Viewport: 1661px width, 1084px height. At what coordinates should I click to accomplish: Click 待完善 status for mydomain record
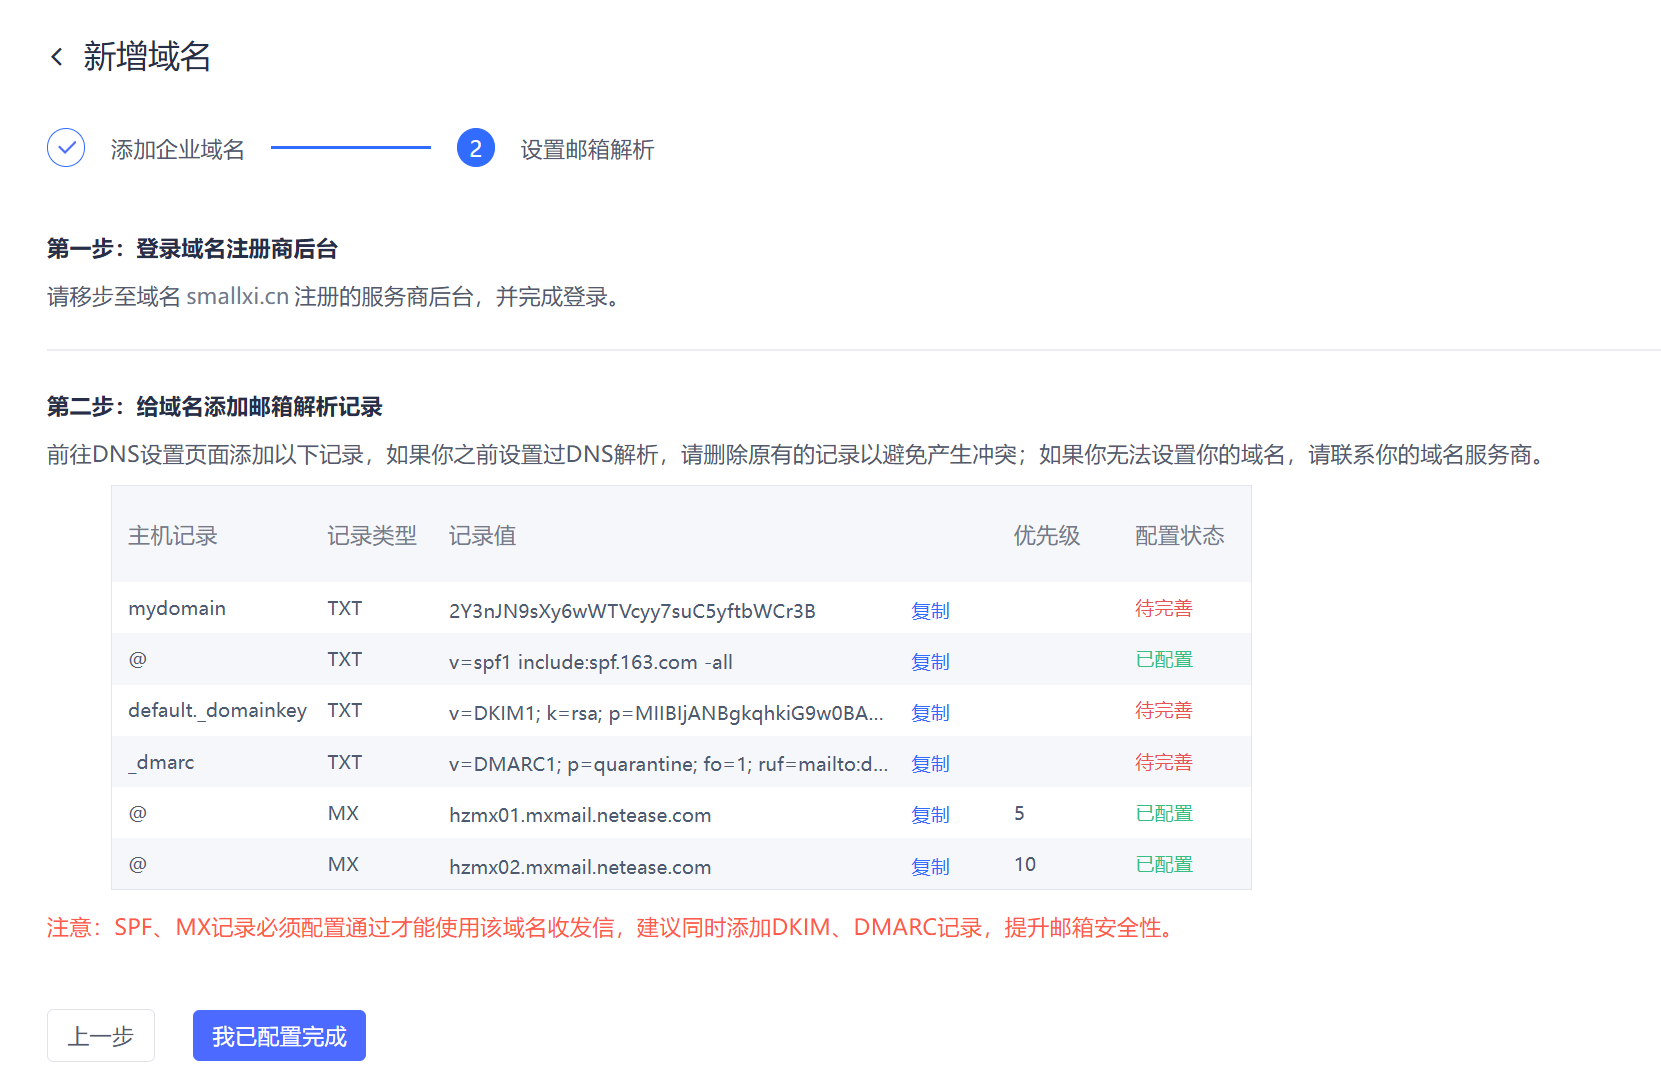1163,608
